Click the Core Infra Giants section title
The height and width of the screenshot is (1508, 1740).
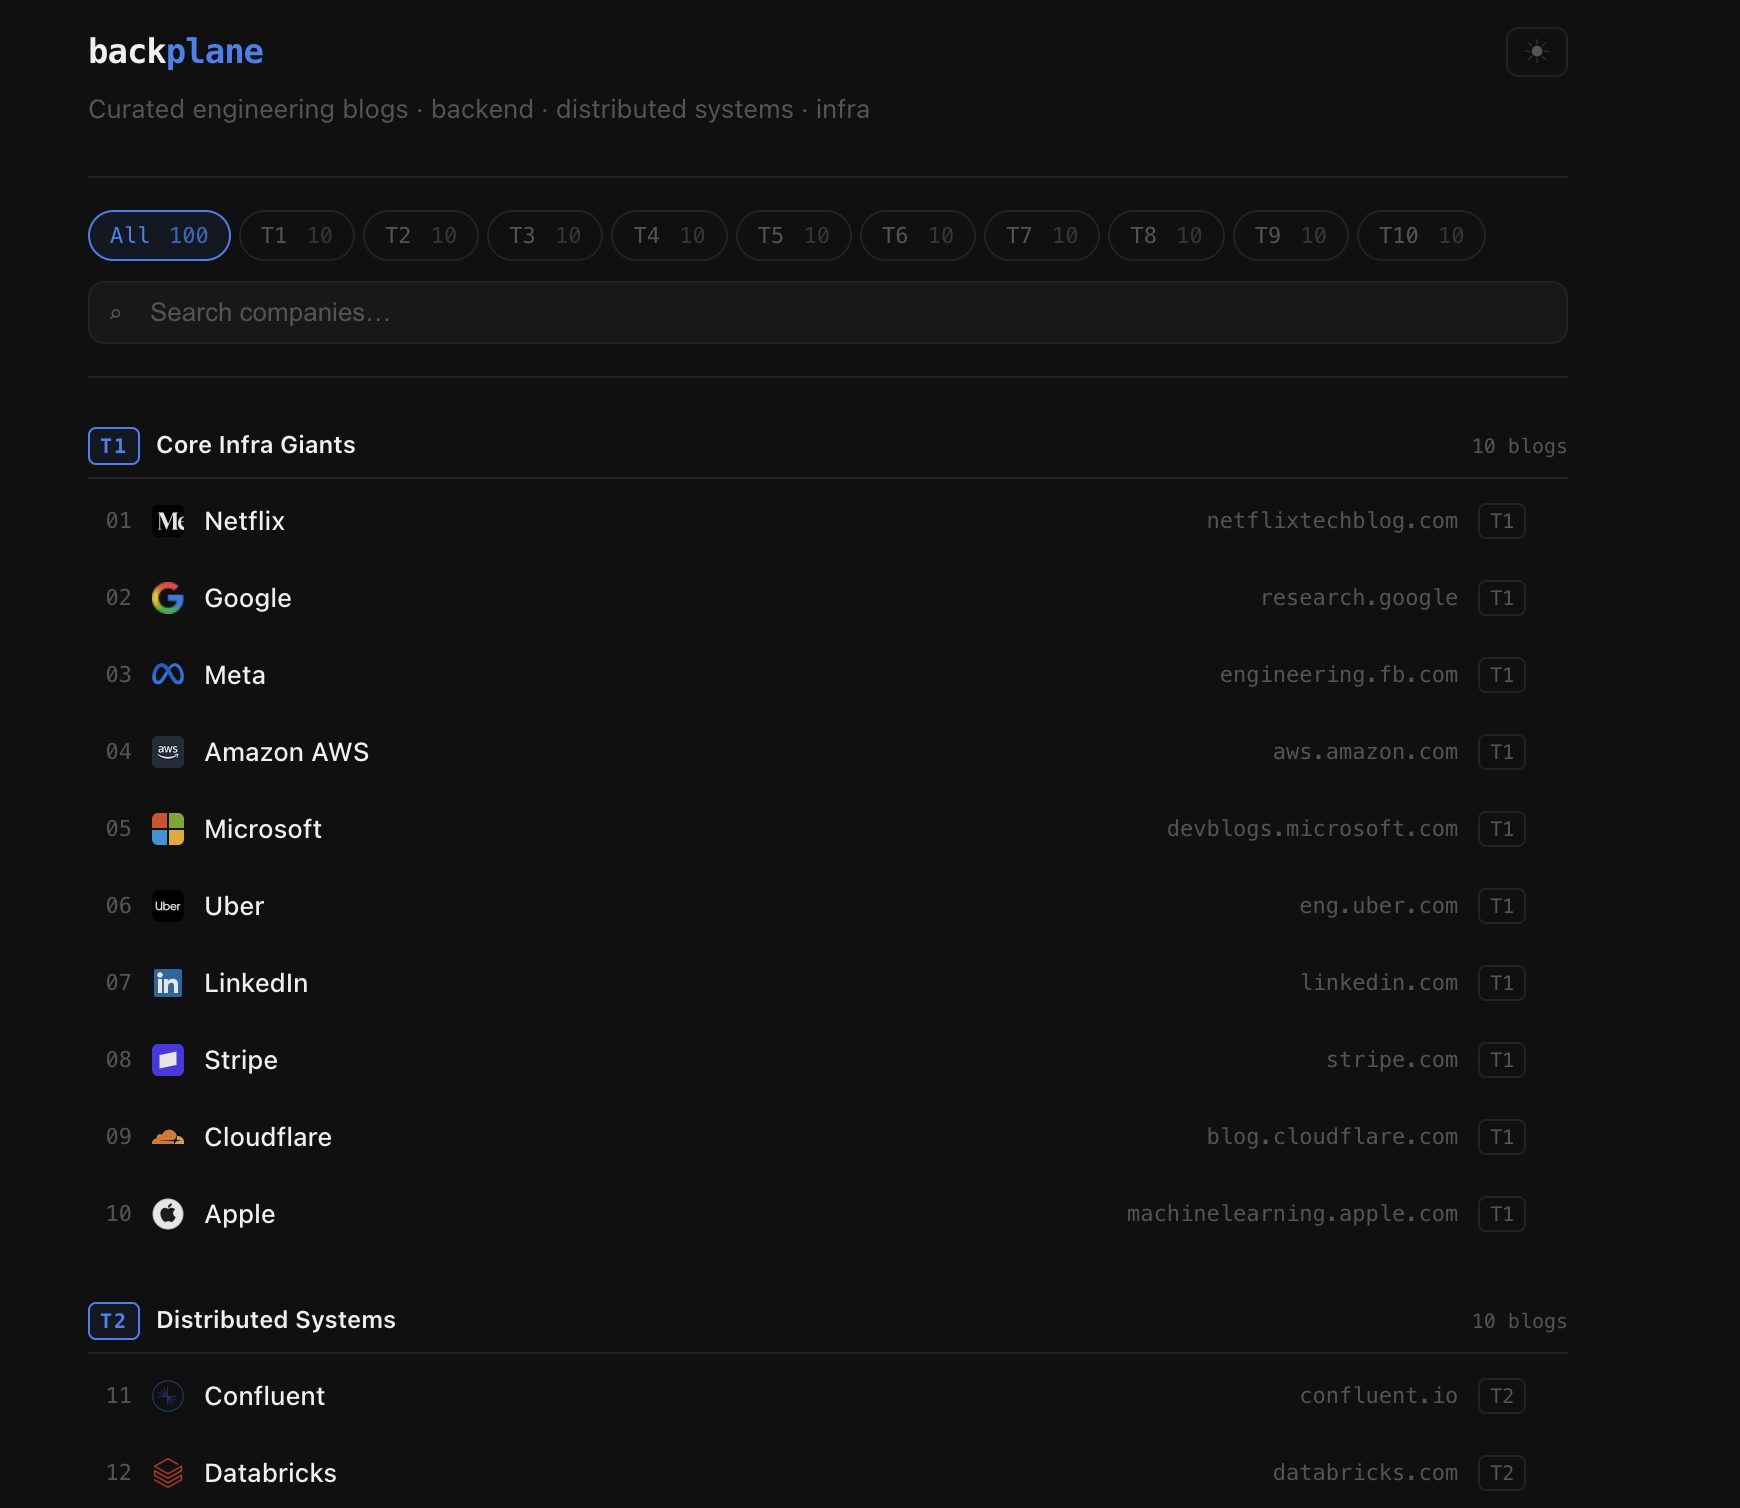[256, 445]
